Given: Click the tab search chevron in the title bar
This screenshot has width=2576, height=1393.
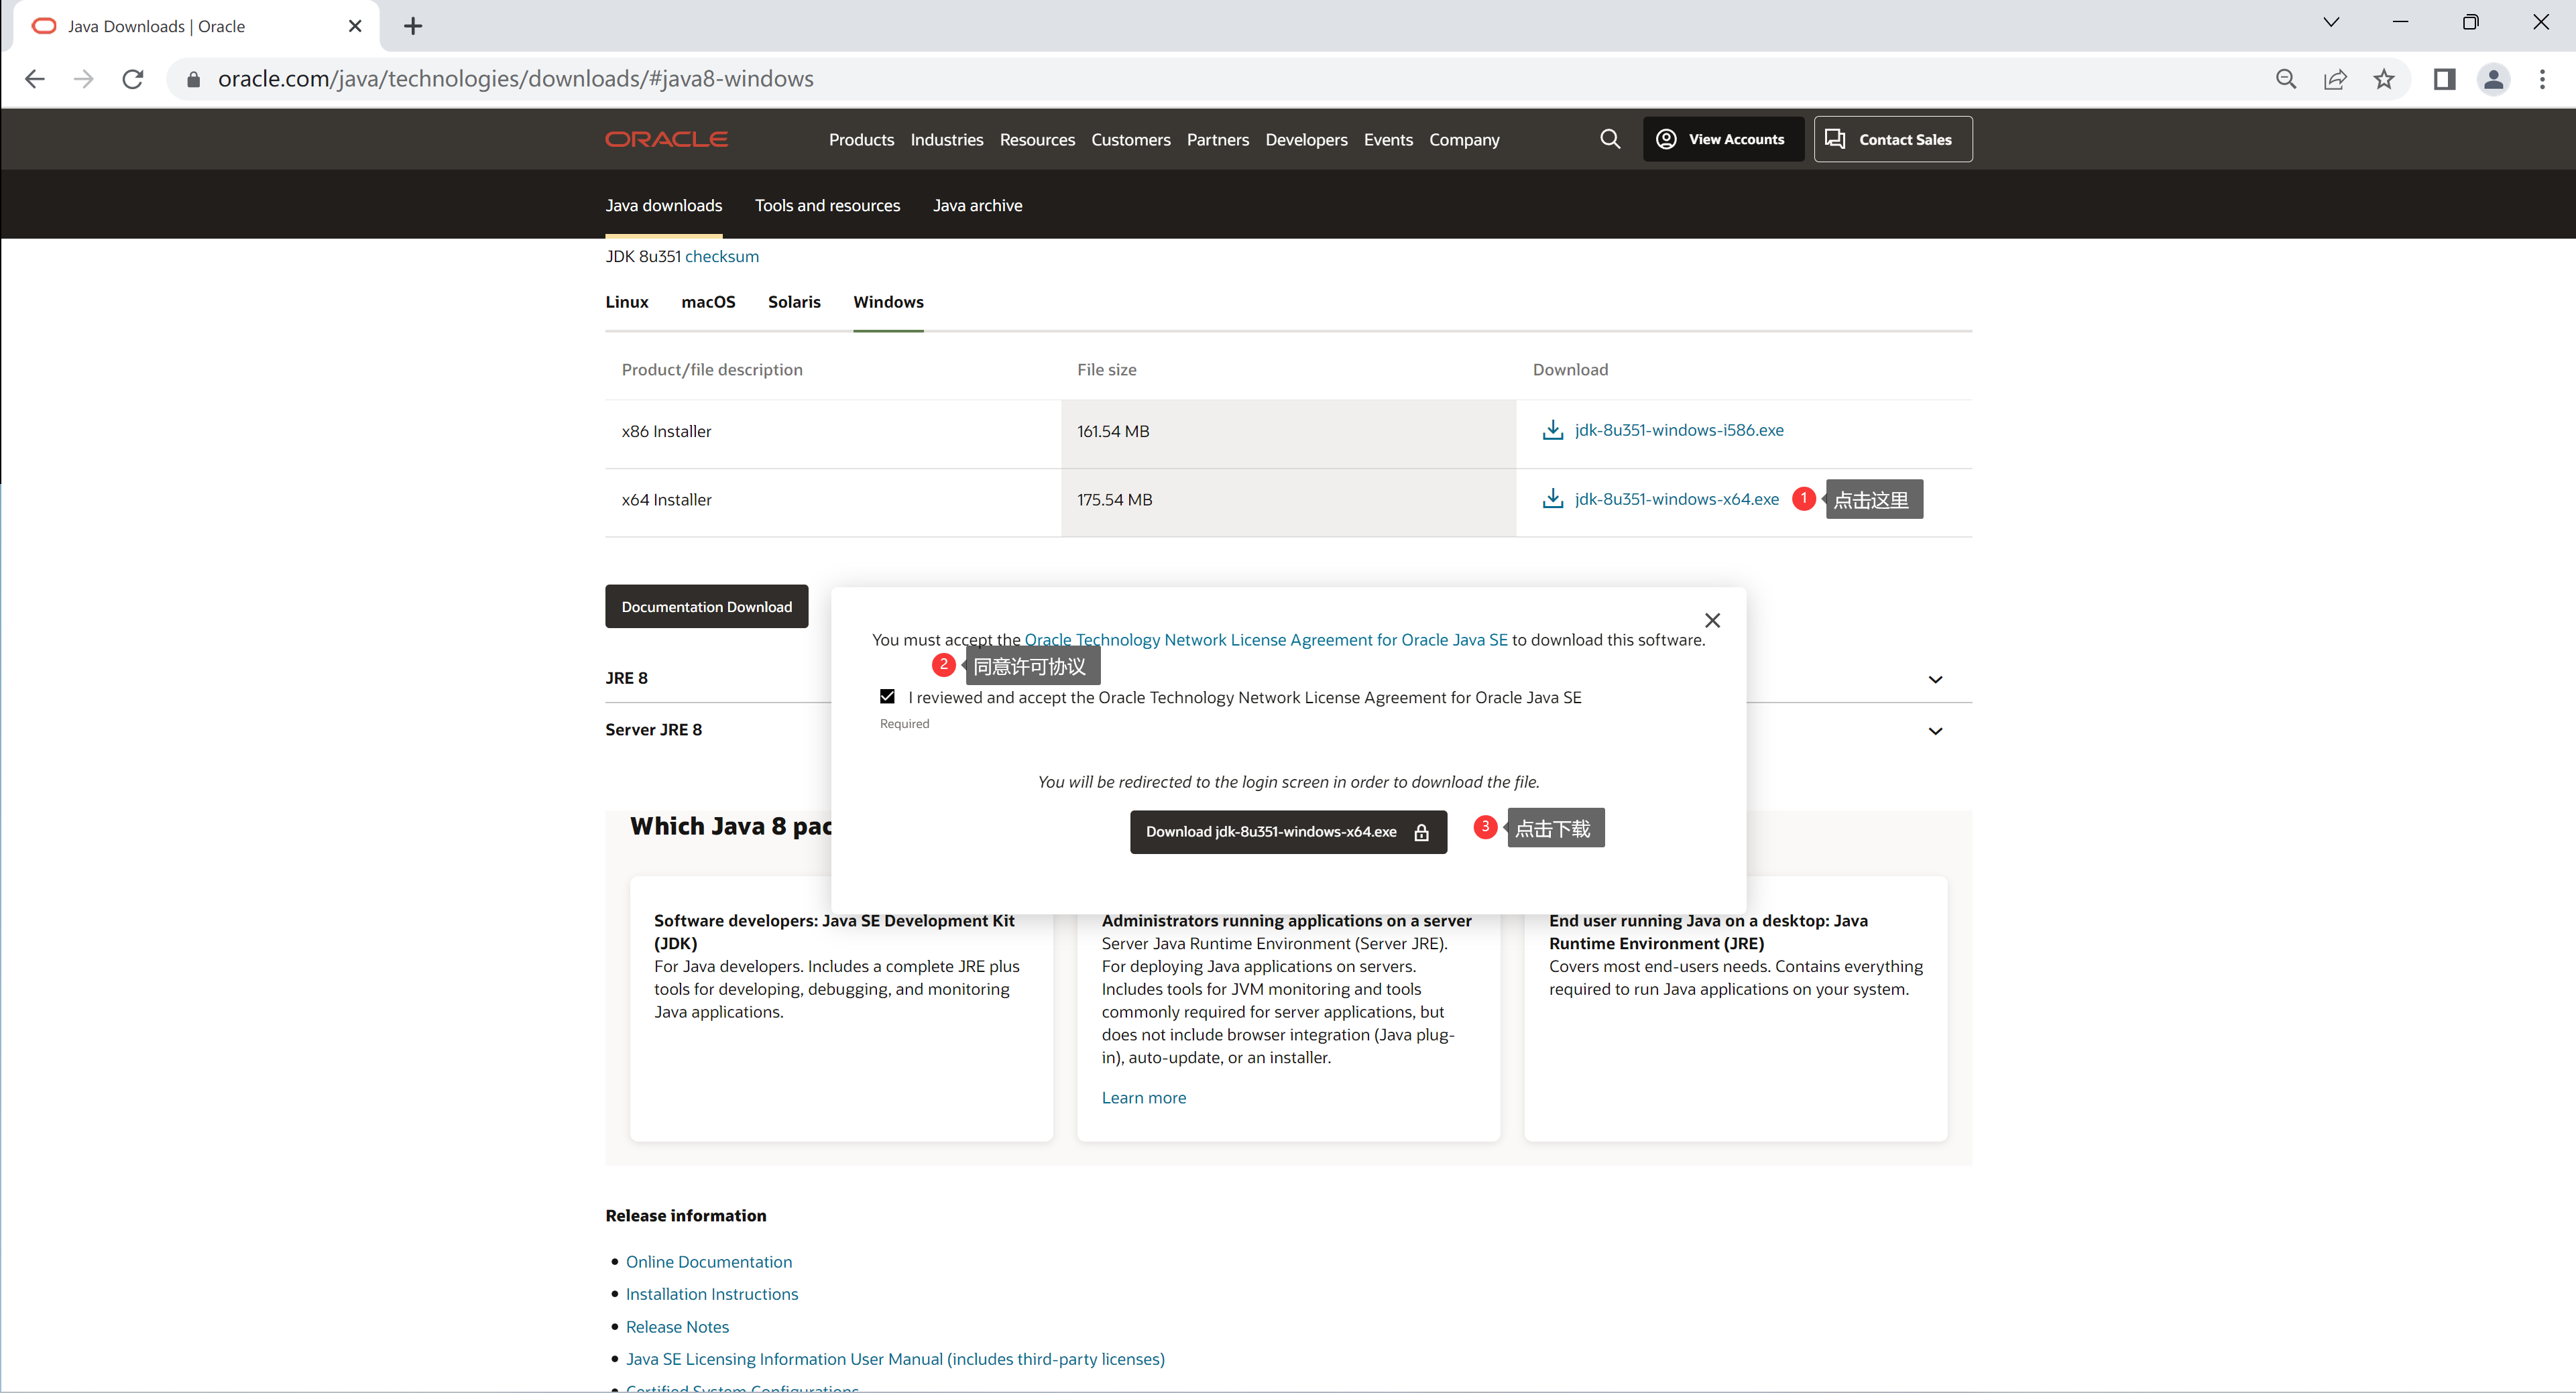Looking at the screenshot, I should point(2331,22).
